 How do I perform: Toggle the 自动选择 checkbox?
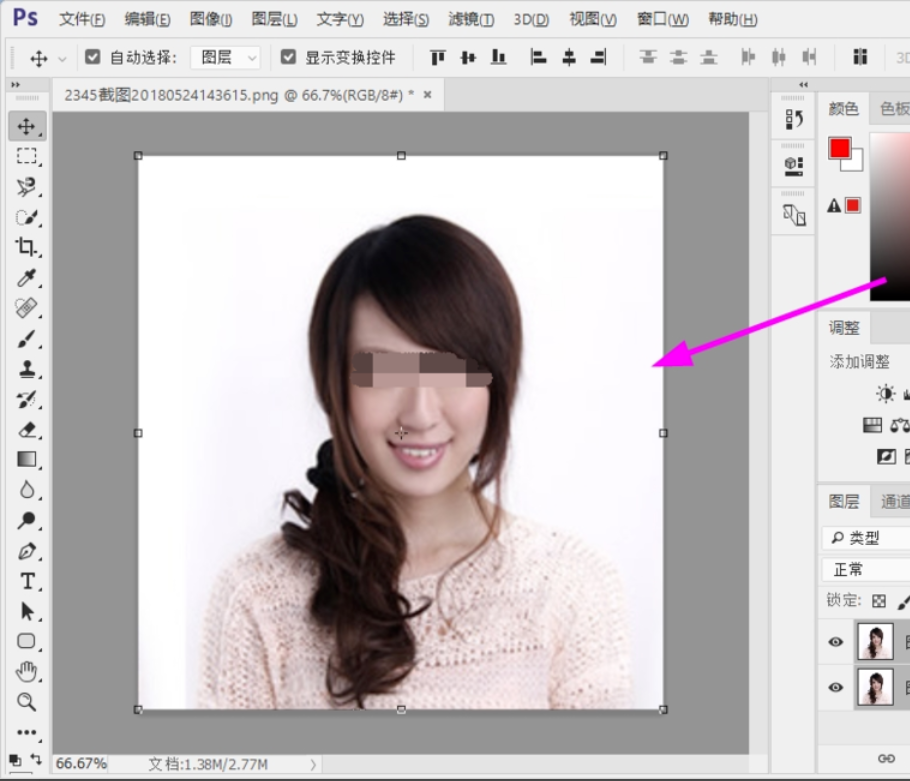click(x=92, y=57)
